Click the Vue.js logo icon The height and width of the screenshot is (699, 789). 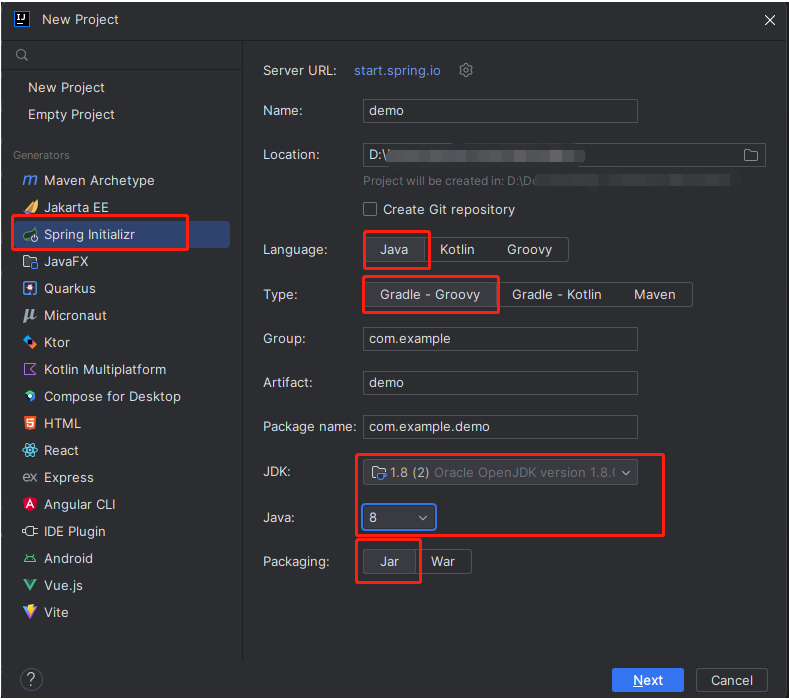click(x=30, y=585)
